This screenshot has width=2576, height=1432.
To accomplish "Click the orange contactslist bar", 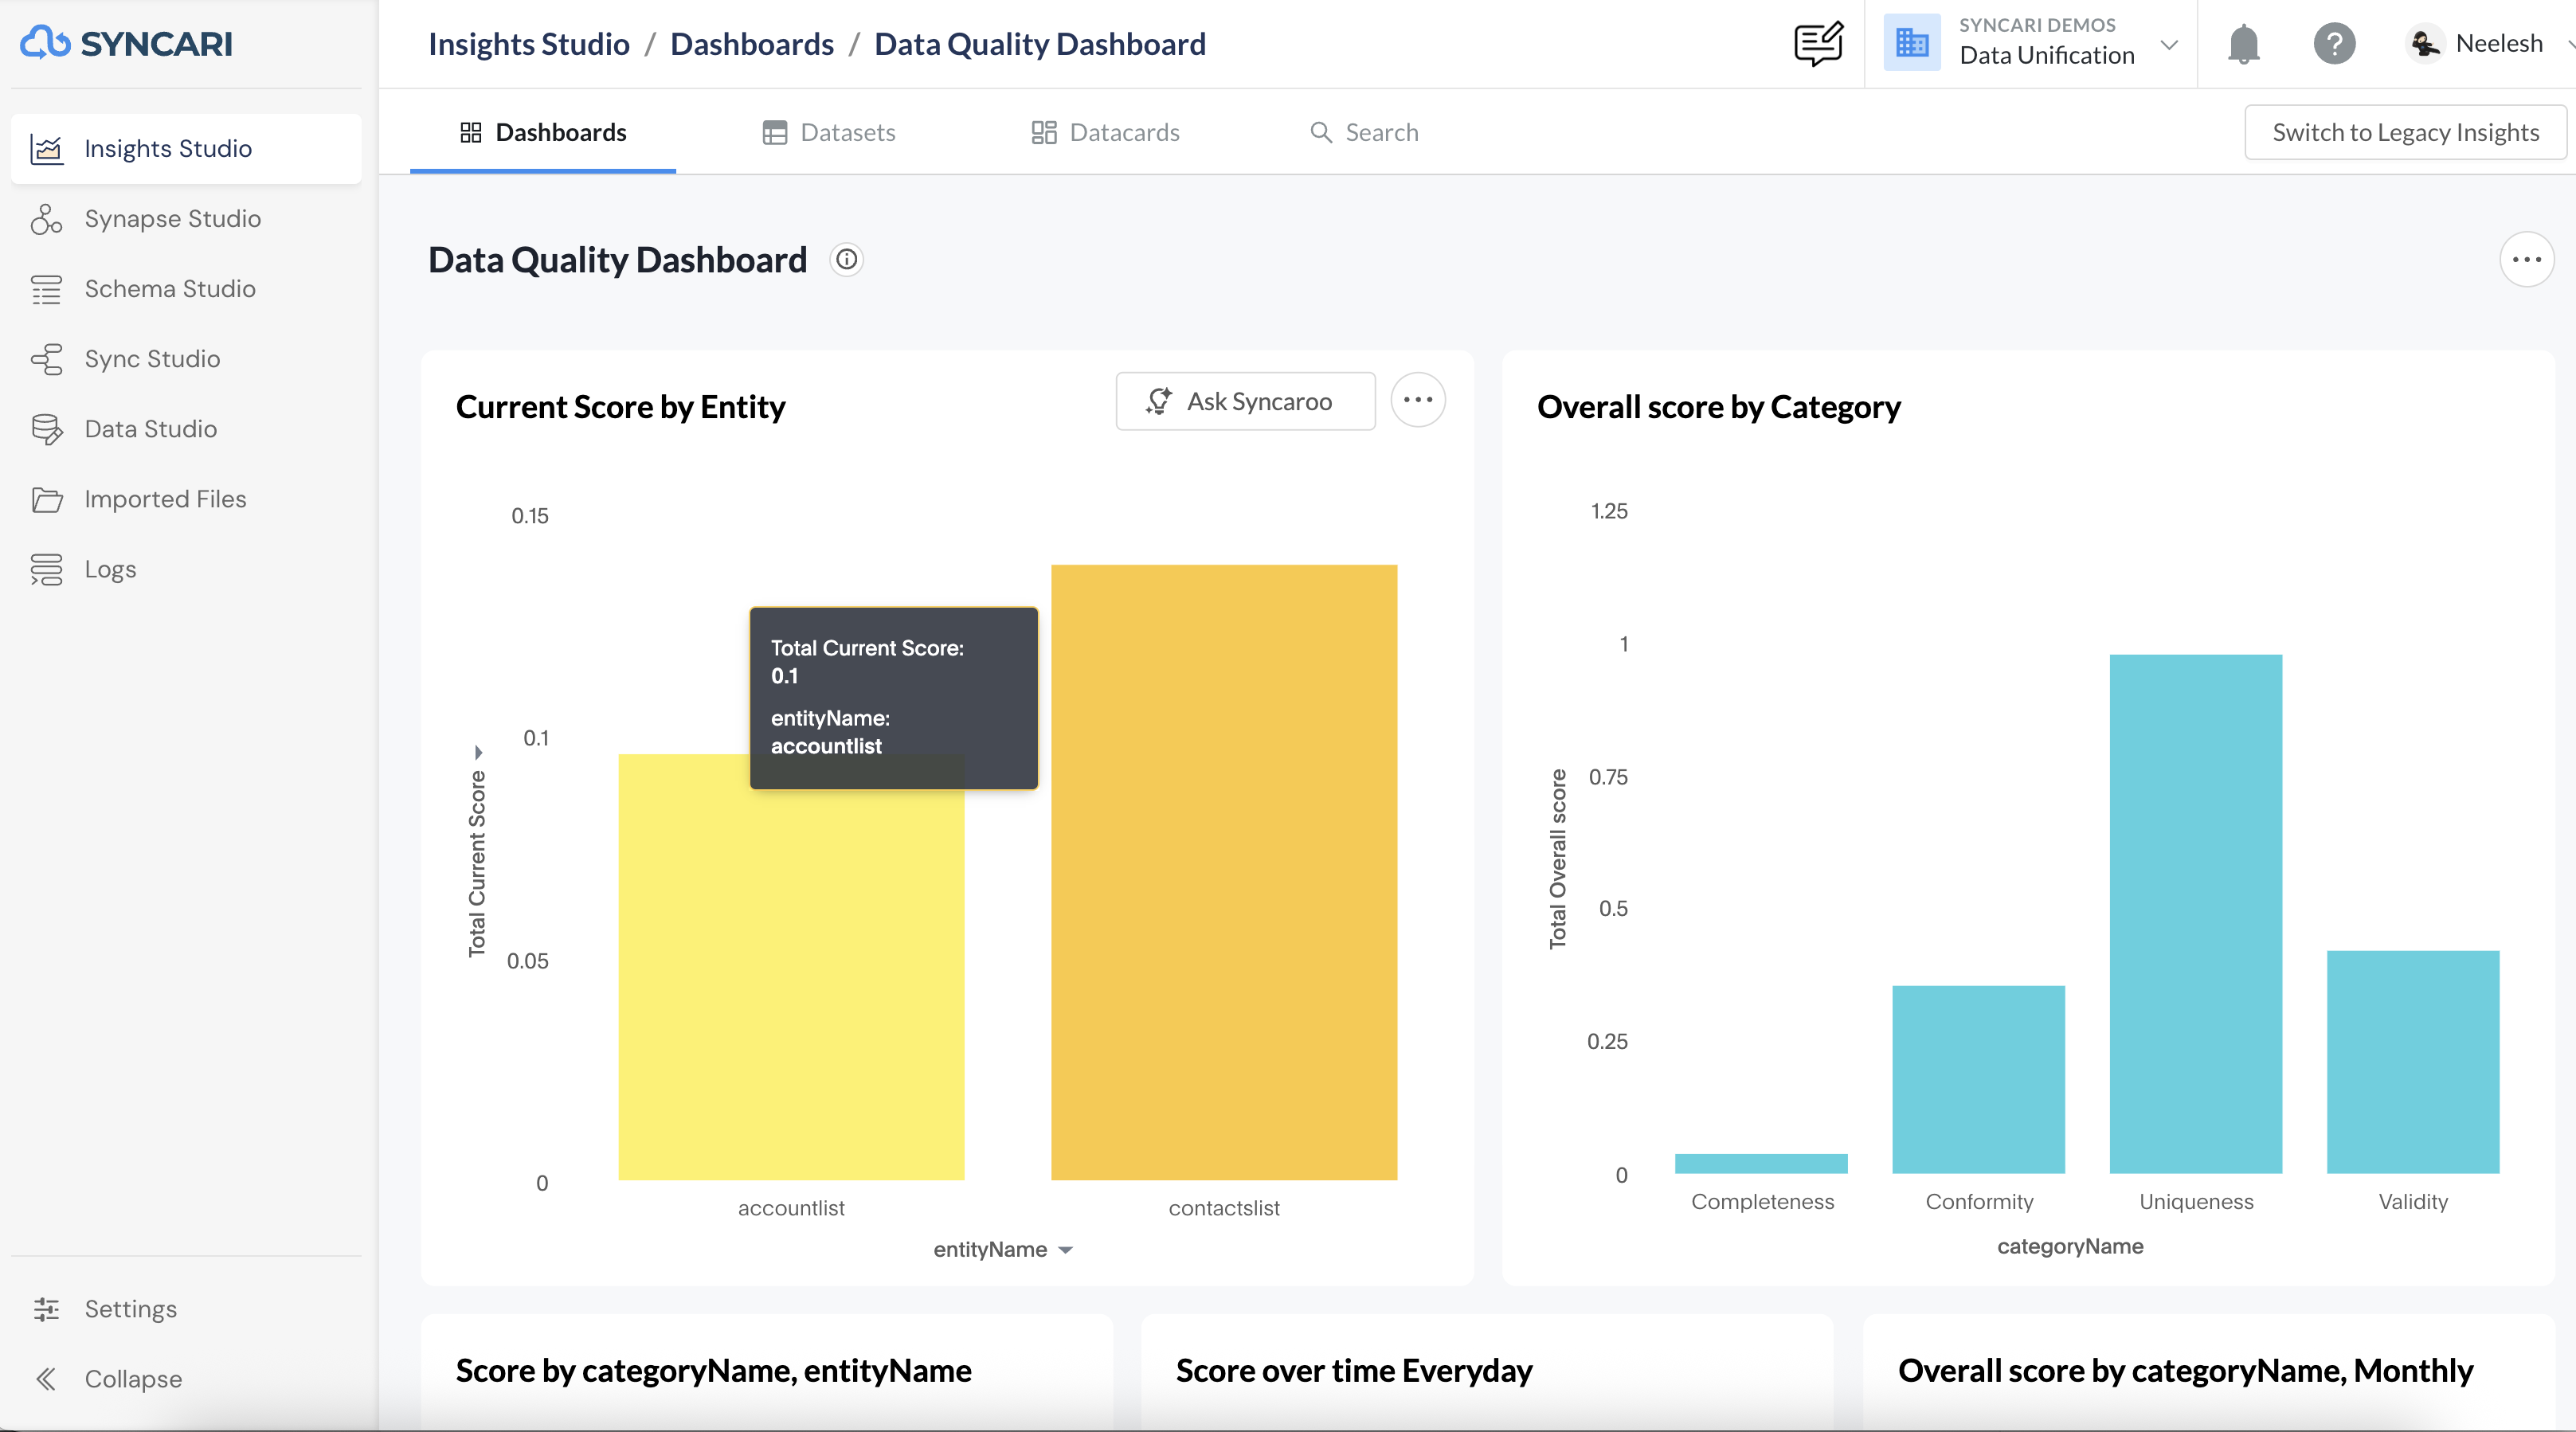I will tap(1224, 872).
